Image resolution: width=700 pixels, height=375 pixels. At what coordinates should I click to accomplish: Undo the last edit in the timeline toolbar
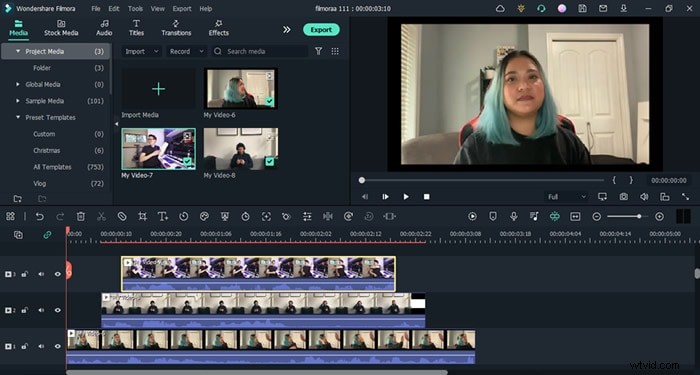(x=40, y=217)
